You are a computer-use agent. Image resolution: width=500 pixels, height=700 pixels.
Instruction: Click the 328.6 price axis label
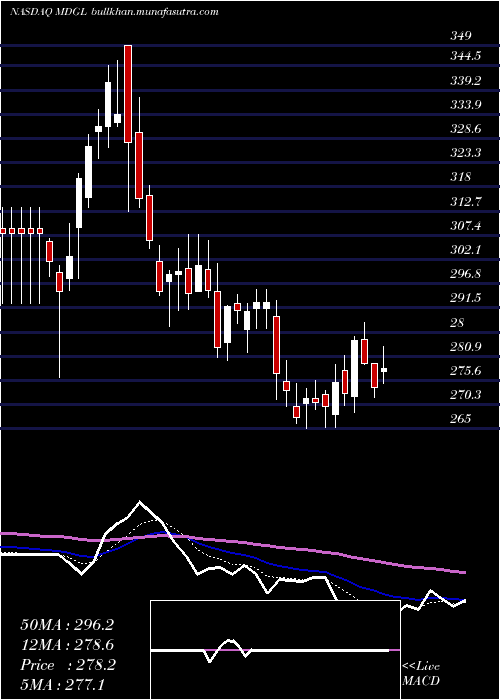[466, 129]
